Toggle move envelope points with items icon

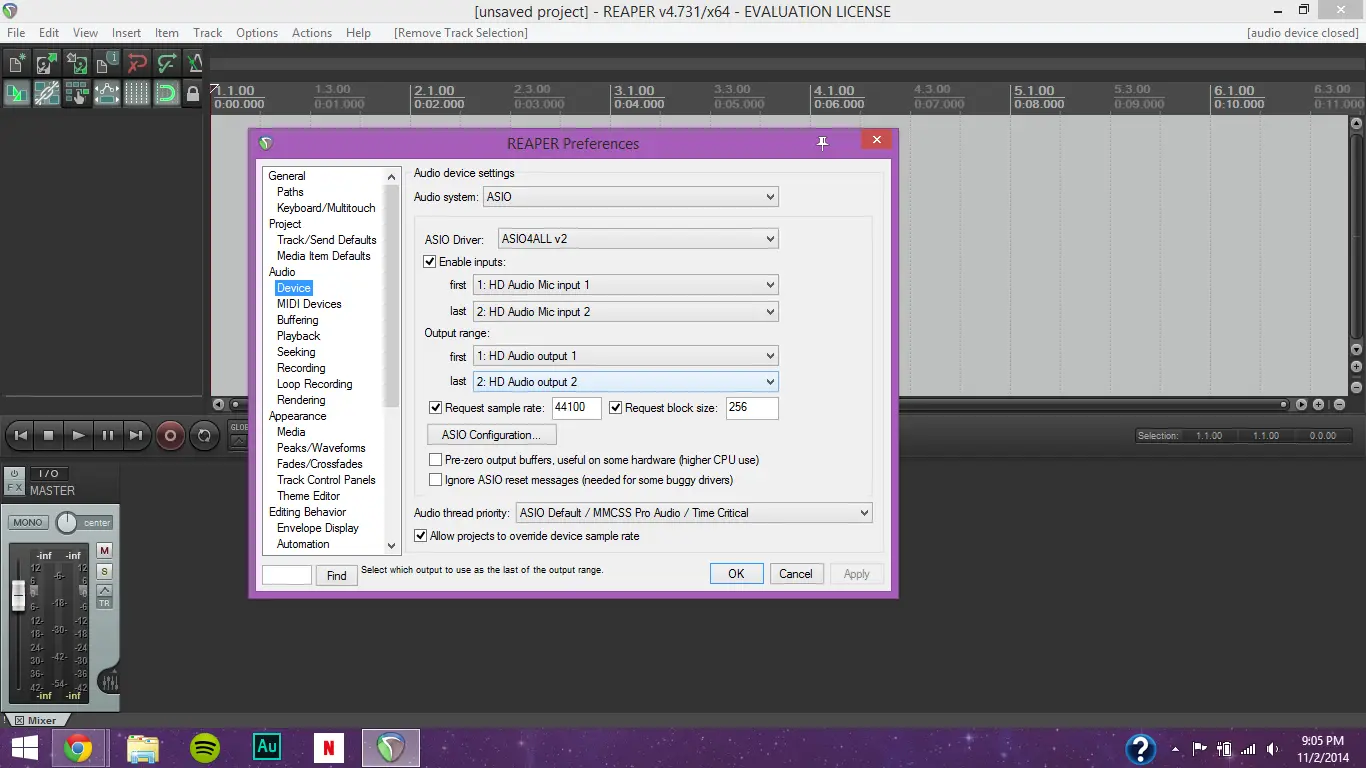pyautogui.click(x=106, y=93)
